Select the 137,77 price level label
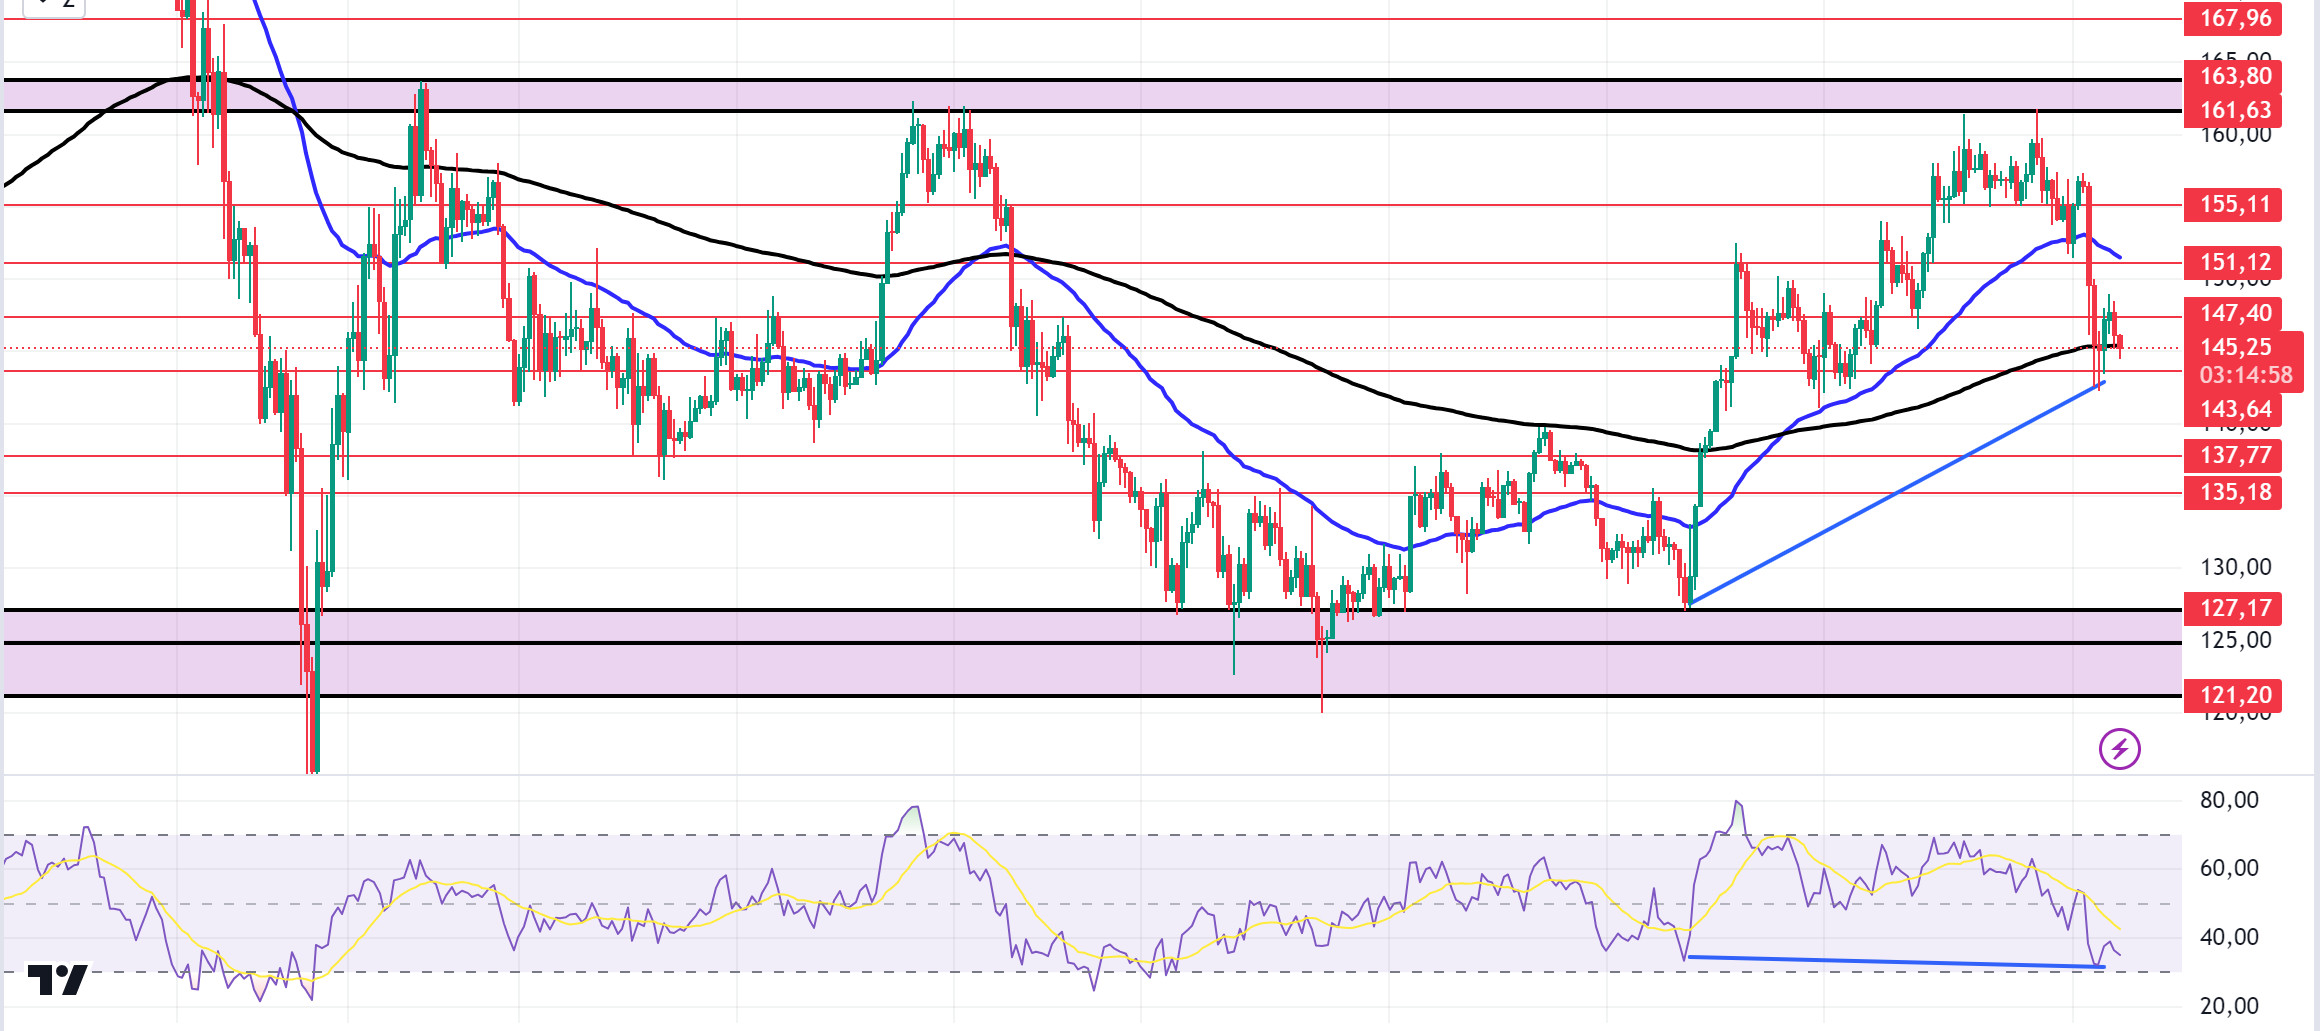This screenshot has width=2320, height=1031. point(2233,455)
